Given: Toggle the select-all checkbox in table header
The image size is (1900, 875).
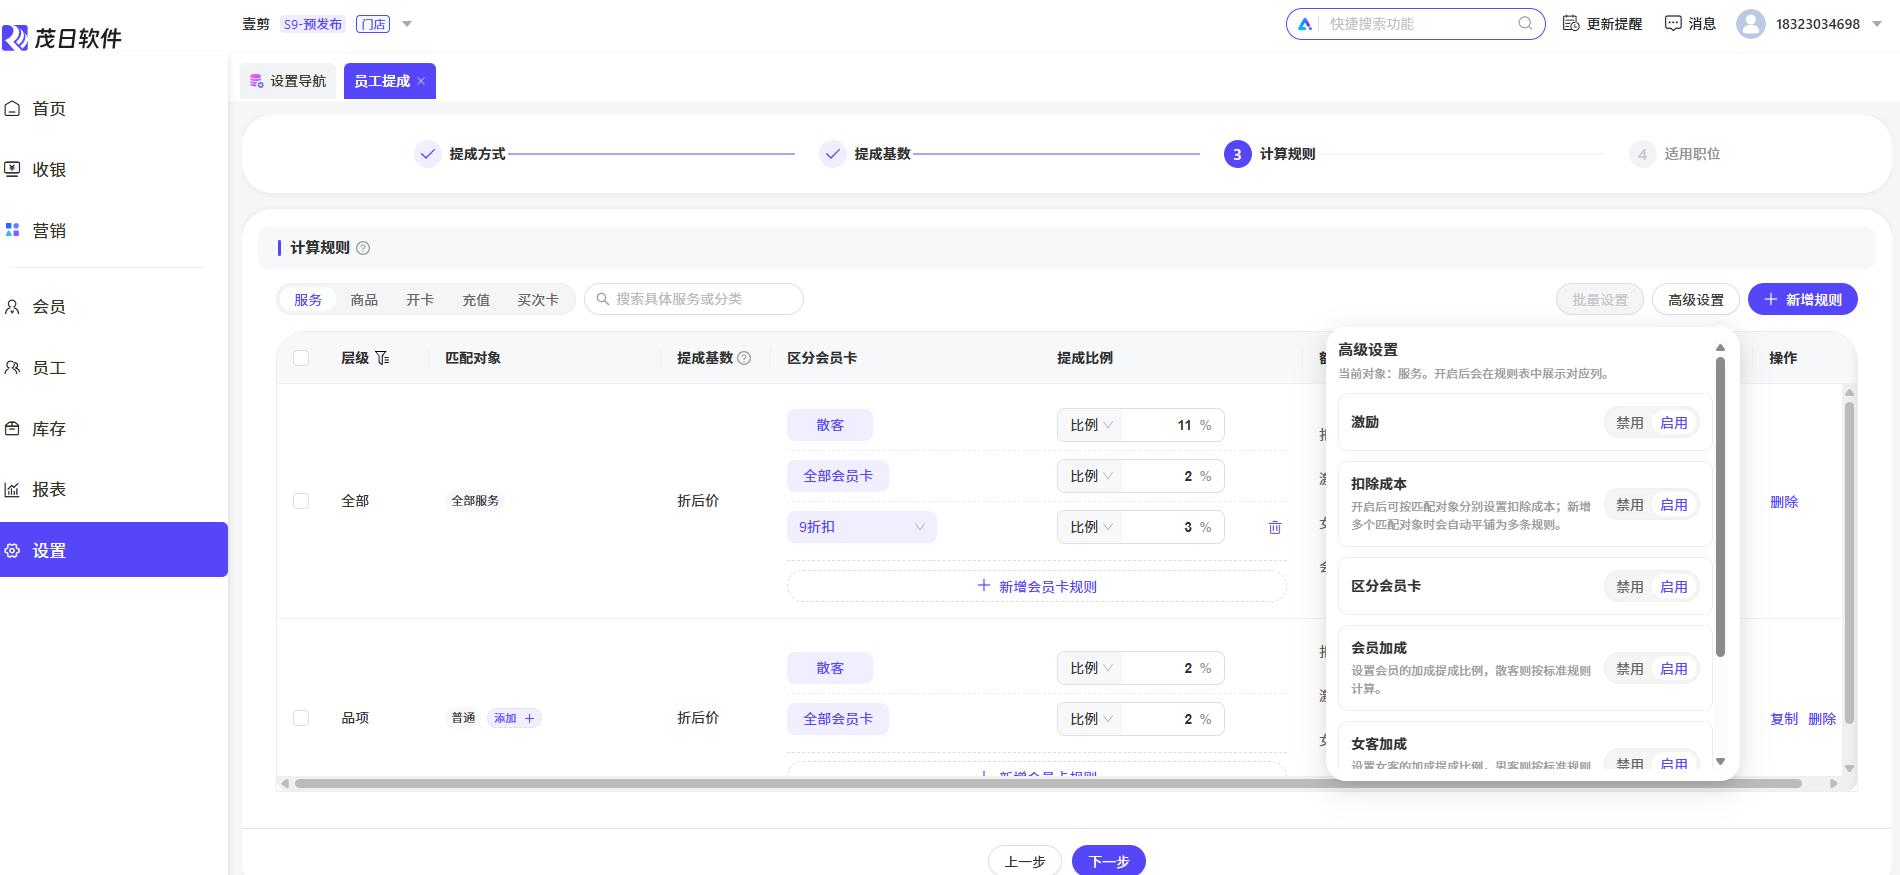Looking at the screenshot, I should point(301,358).
